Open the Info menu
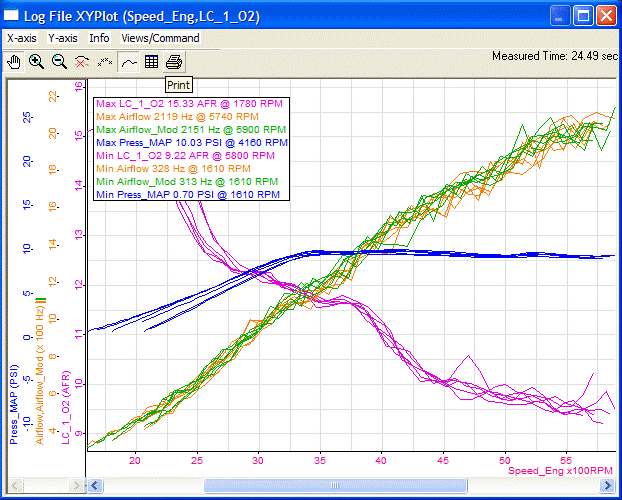The image size is (622, 500). (x=100, y=38)
